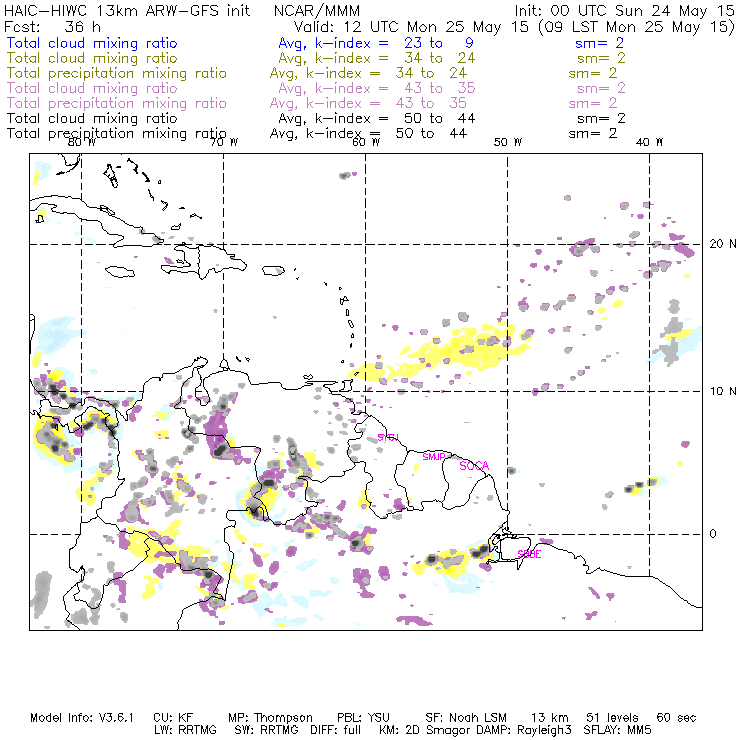The width and height of the screenshot is (740, 740).
Task: Click the "(09 LST Mon 25 May 15)" local time text
Action: point(636,27)
